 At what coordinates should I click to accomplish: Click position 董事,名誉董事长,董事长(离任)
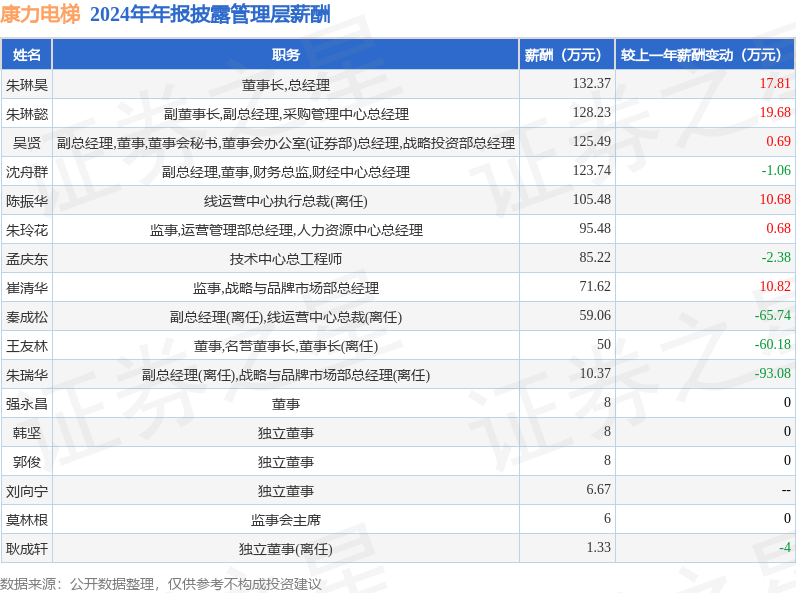click(286, 346)
